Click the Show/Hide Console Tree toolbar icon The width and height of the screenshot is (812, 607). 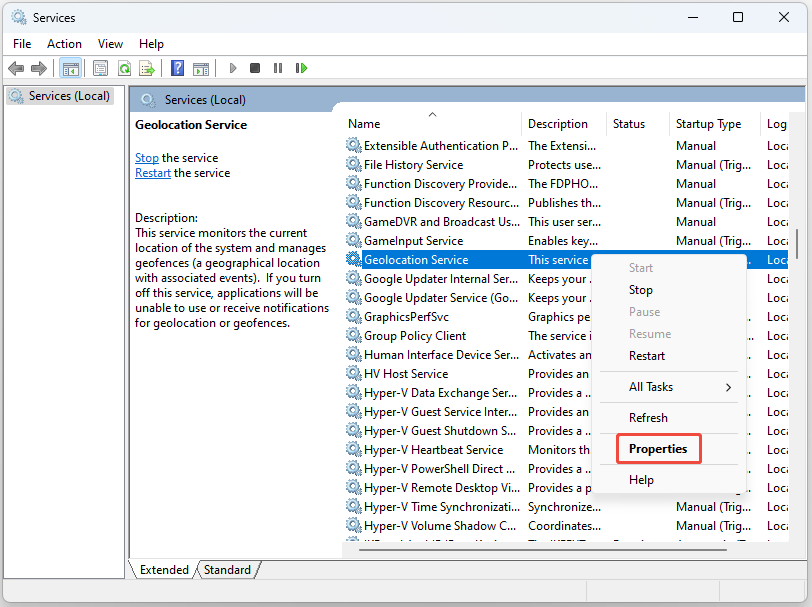click(x=70, y=68)
